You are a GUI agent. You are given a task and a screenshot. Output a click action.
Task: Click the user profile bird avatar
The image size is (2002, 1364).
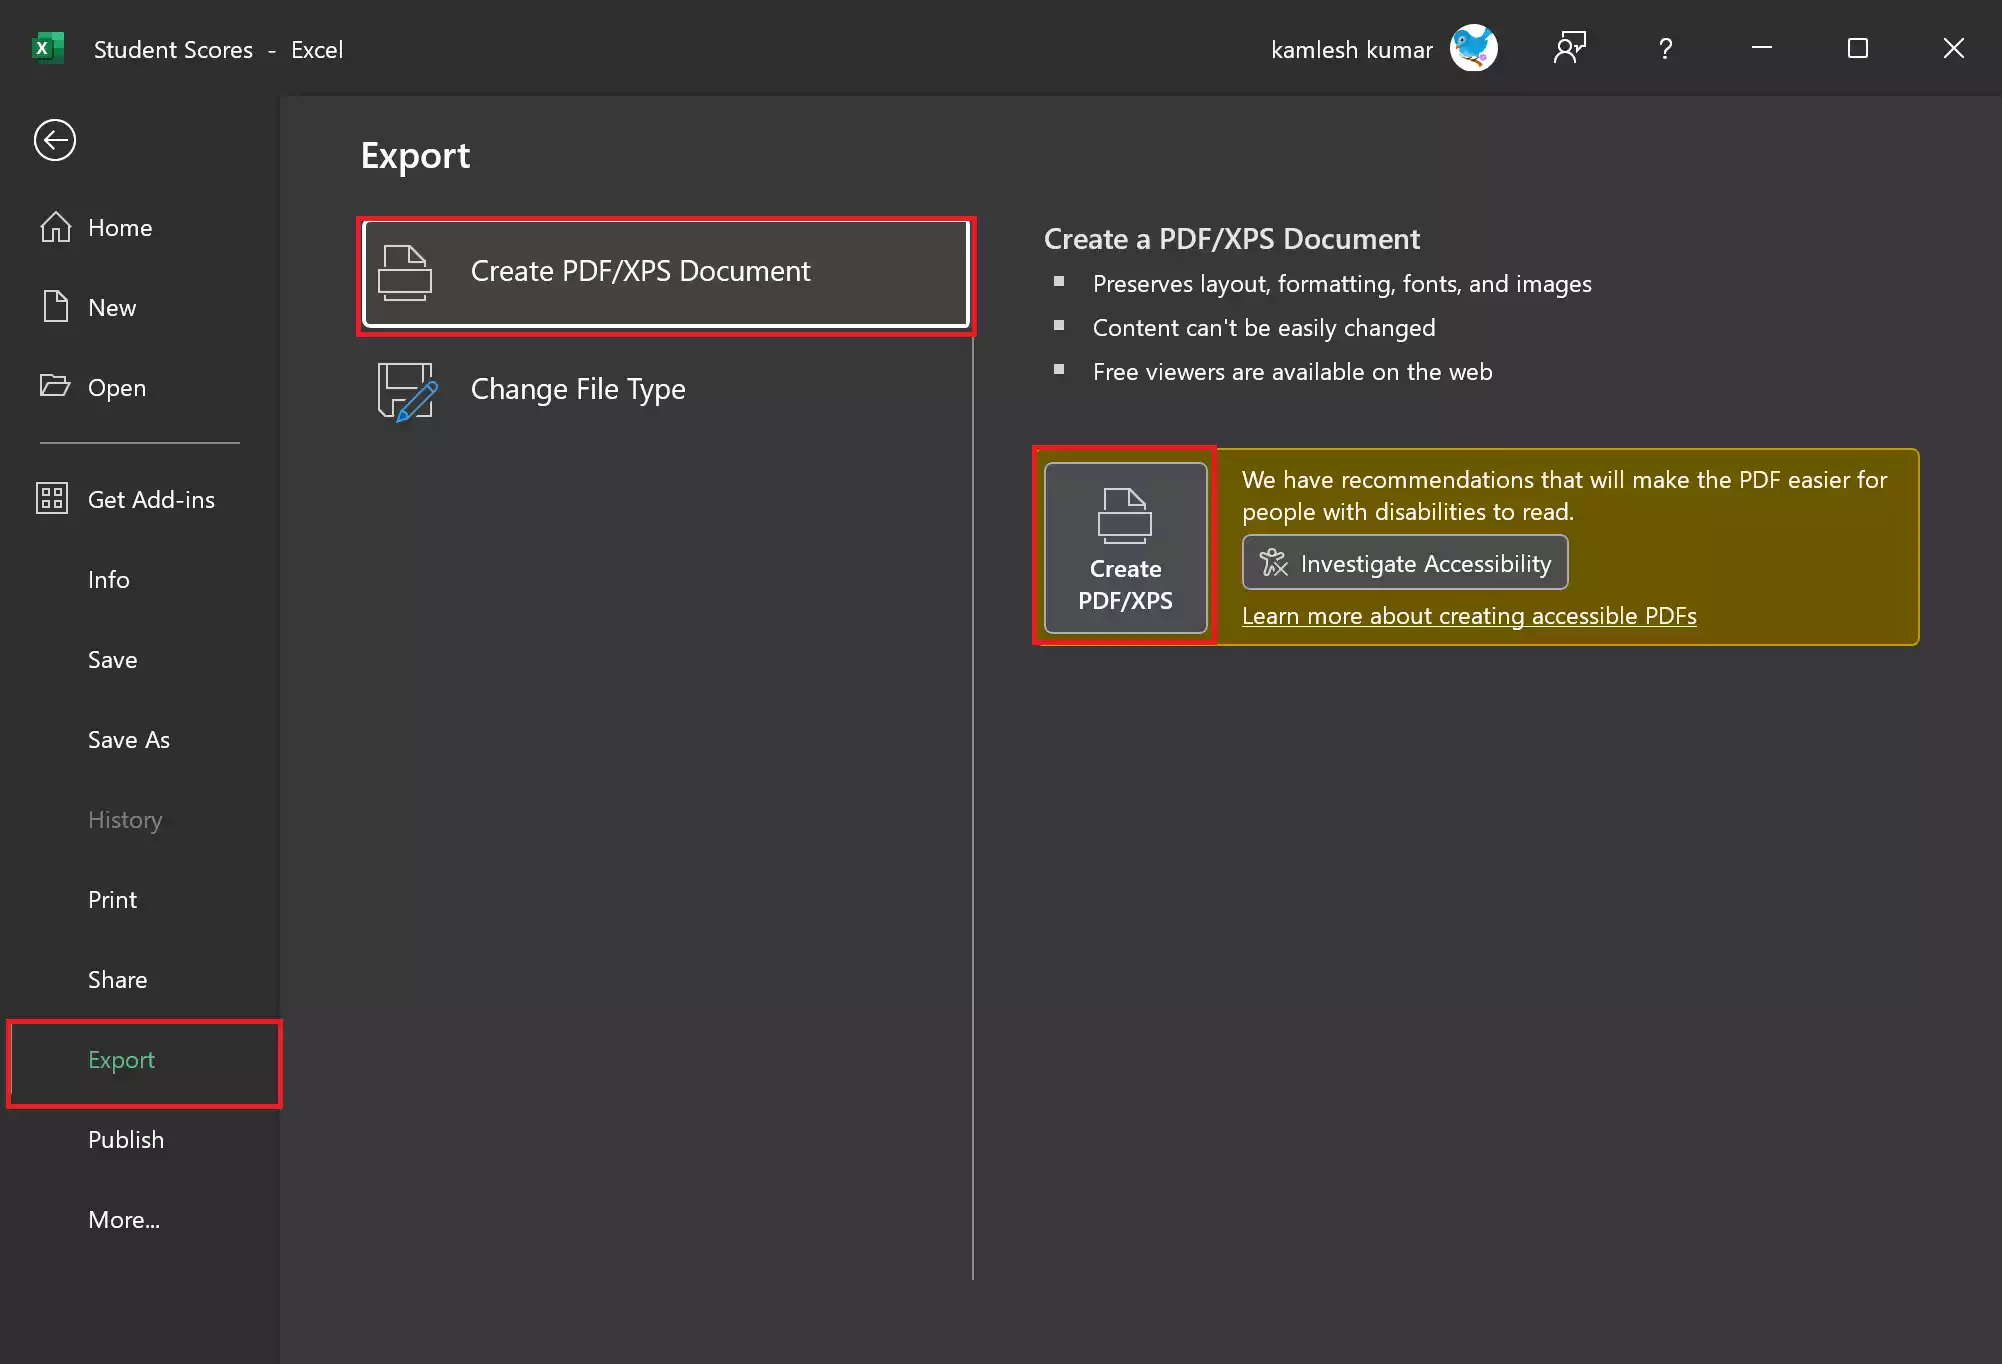[1473, 48]
